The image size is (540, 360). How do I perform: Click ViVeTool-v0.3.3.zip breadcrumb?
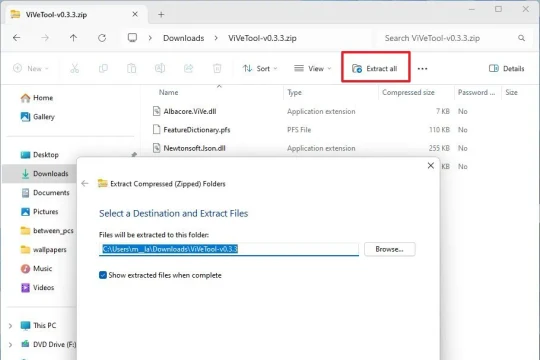click(262, 38)
